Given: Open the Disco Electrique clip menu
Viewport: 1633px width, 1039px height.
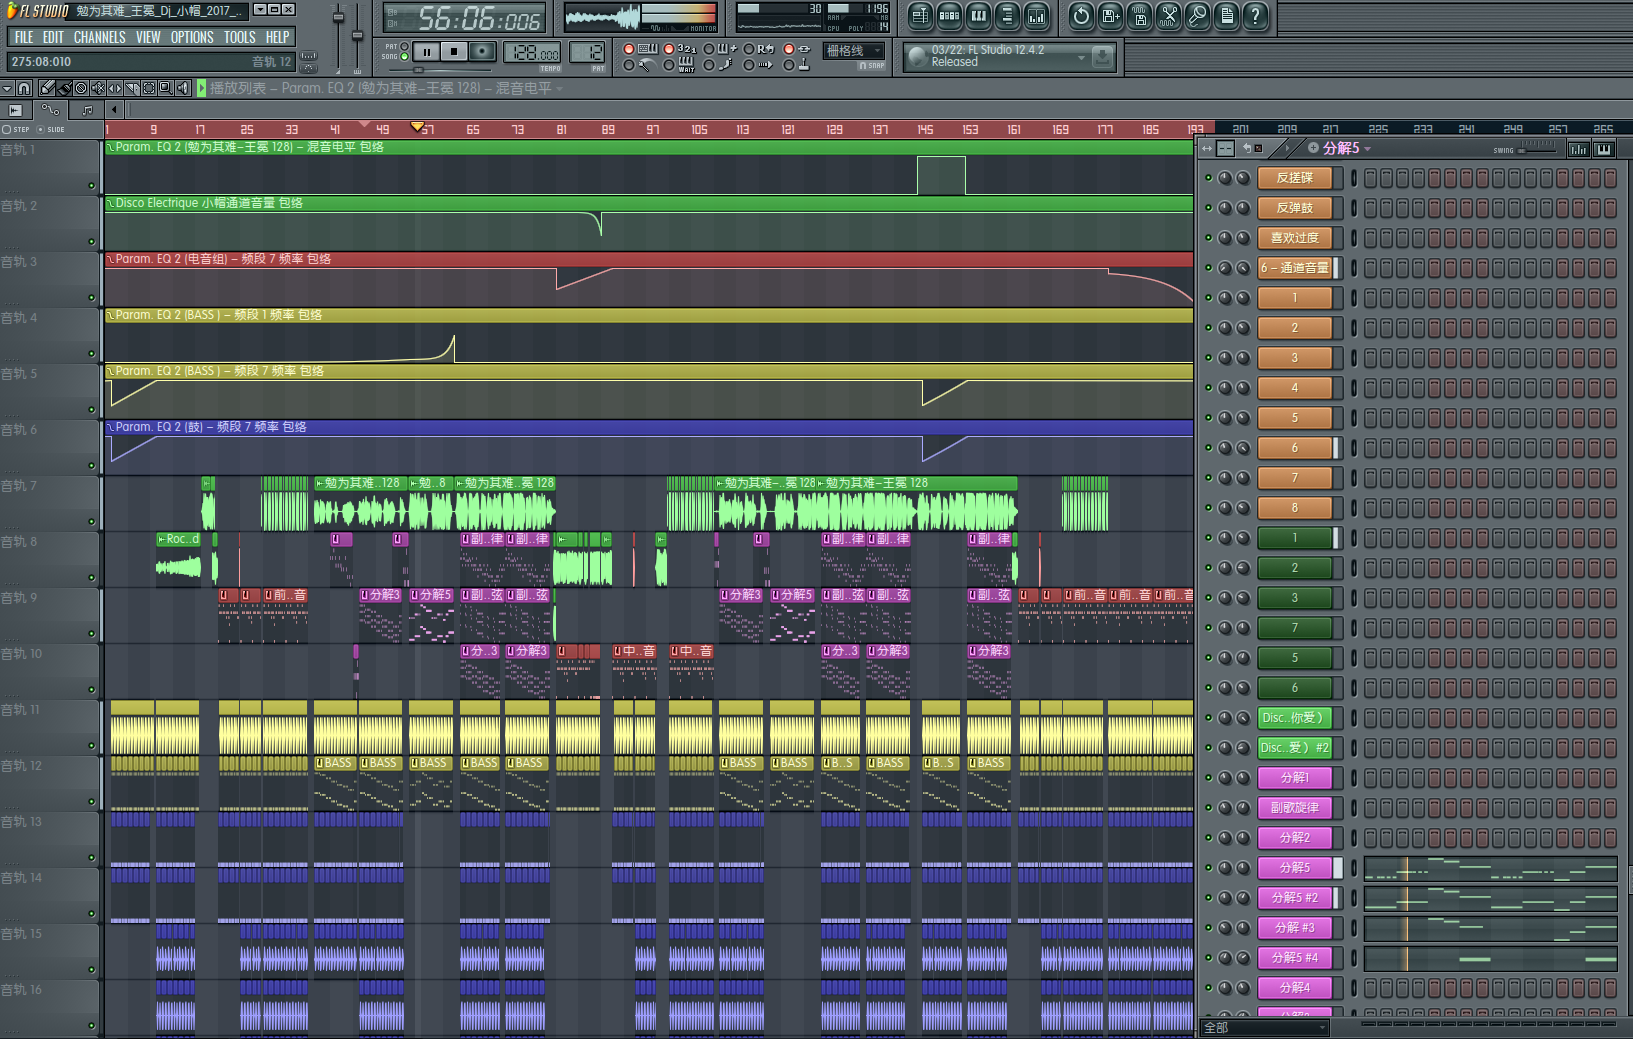Looking at the screenshot, I should tap(110, 203).
